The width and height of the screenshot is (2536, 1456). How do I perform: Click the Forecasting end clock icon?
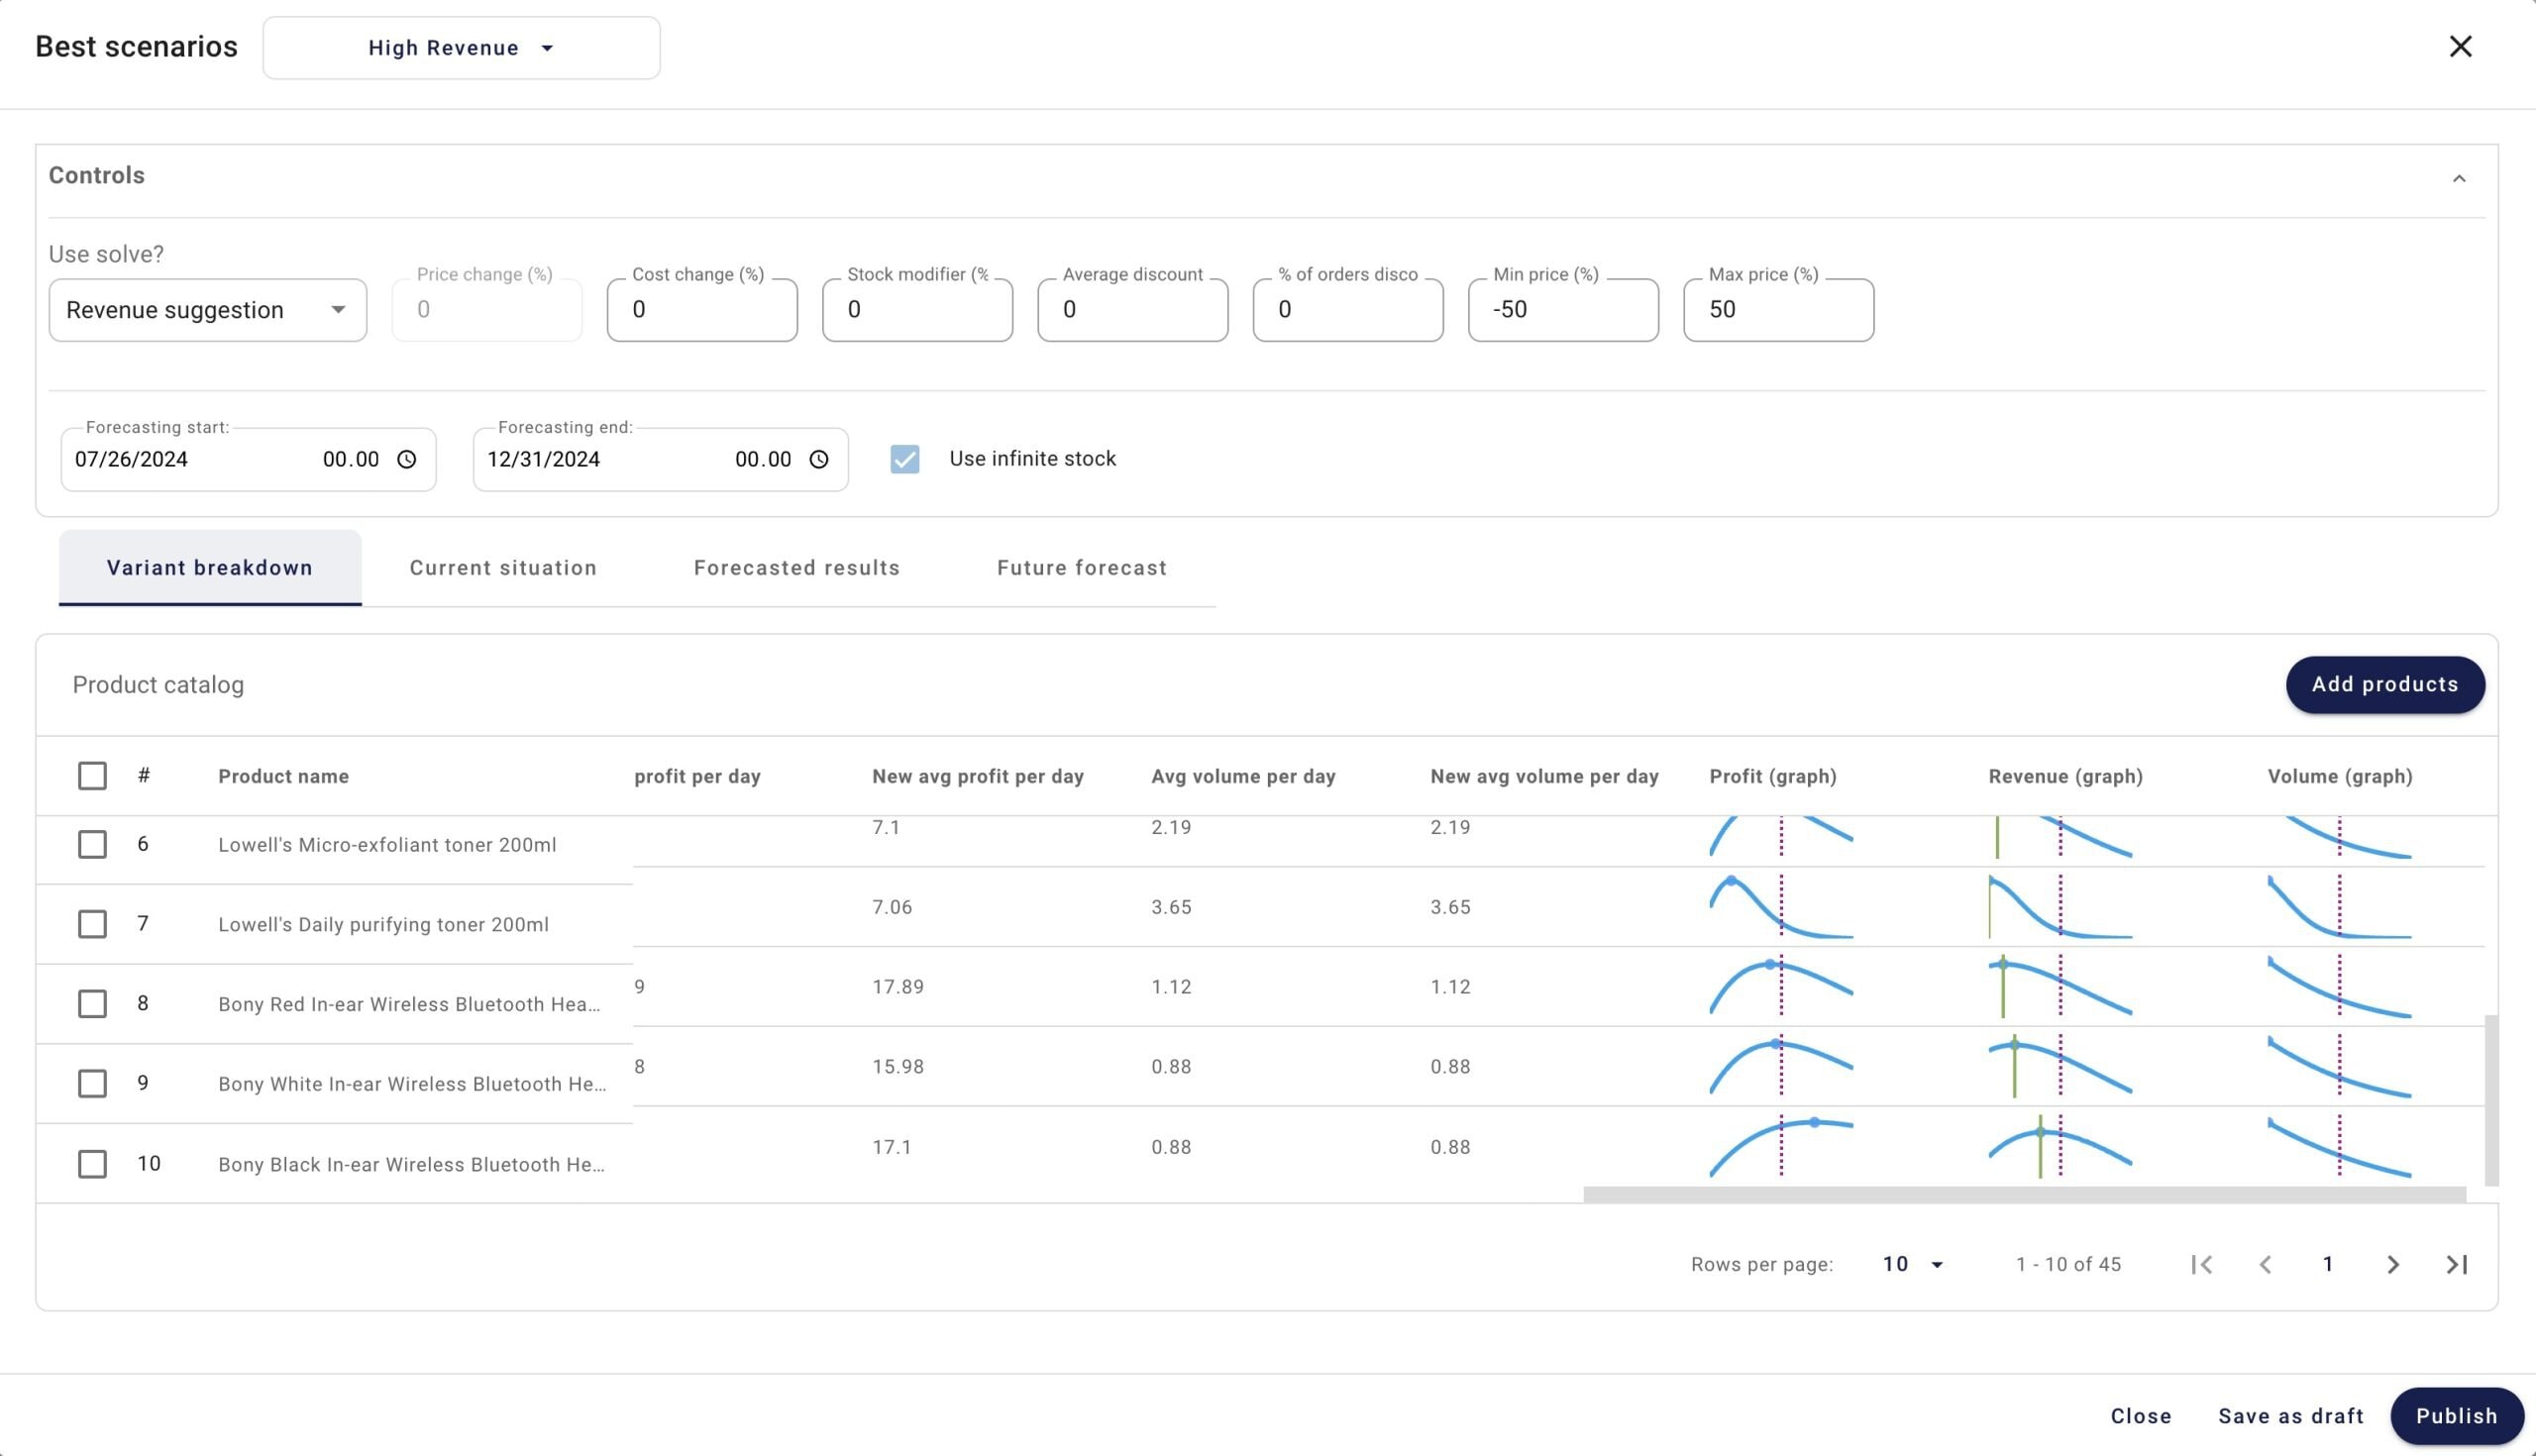tap(819, 459)
